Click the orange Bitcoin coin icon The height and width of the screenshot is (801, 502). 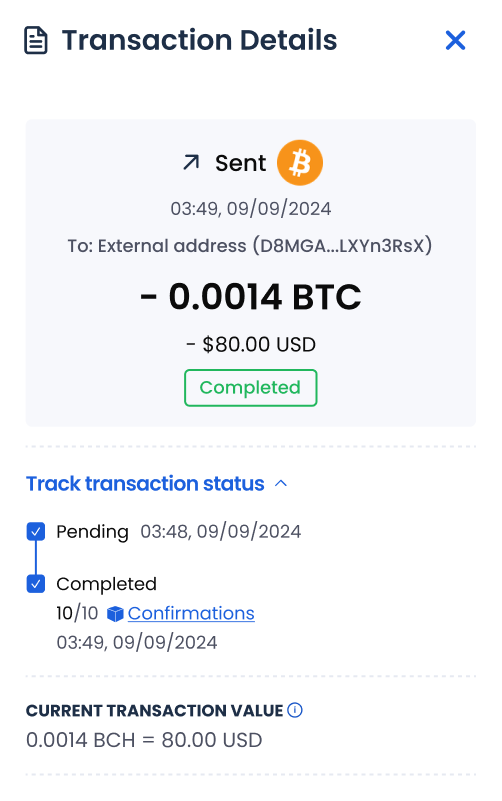click(300, 162)
